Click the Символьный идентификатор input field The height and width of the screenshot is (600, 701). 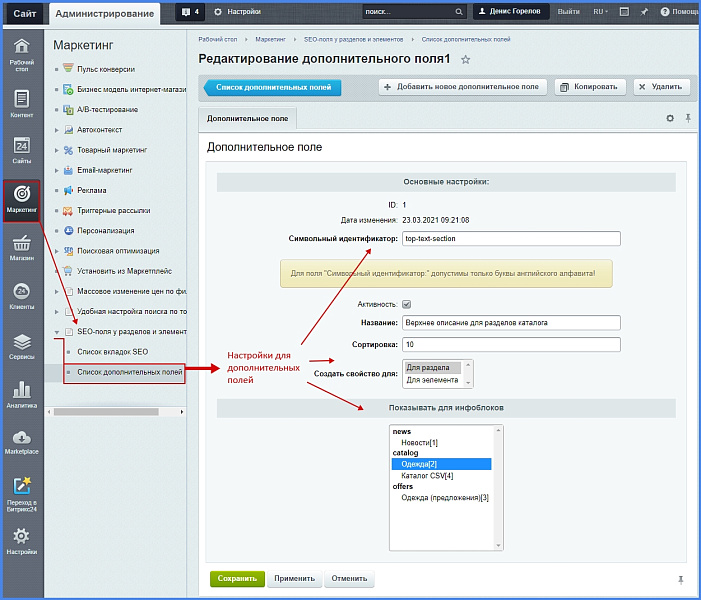[x=511, y=239]
